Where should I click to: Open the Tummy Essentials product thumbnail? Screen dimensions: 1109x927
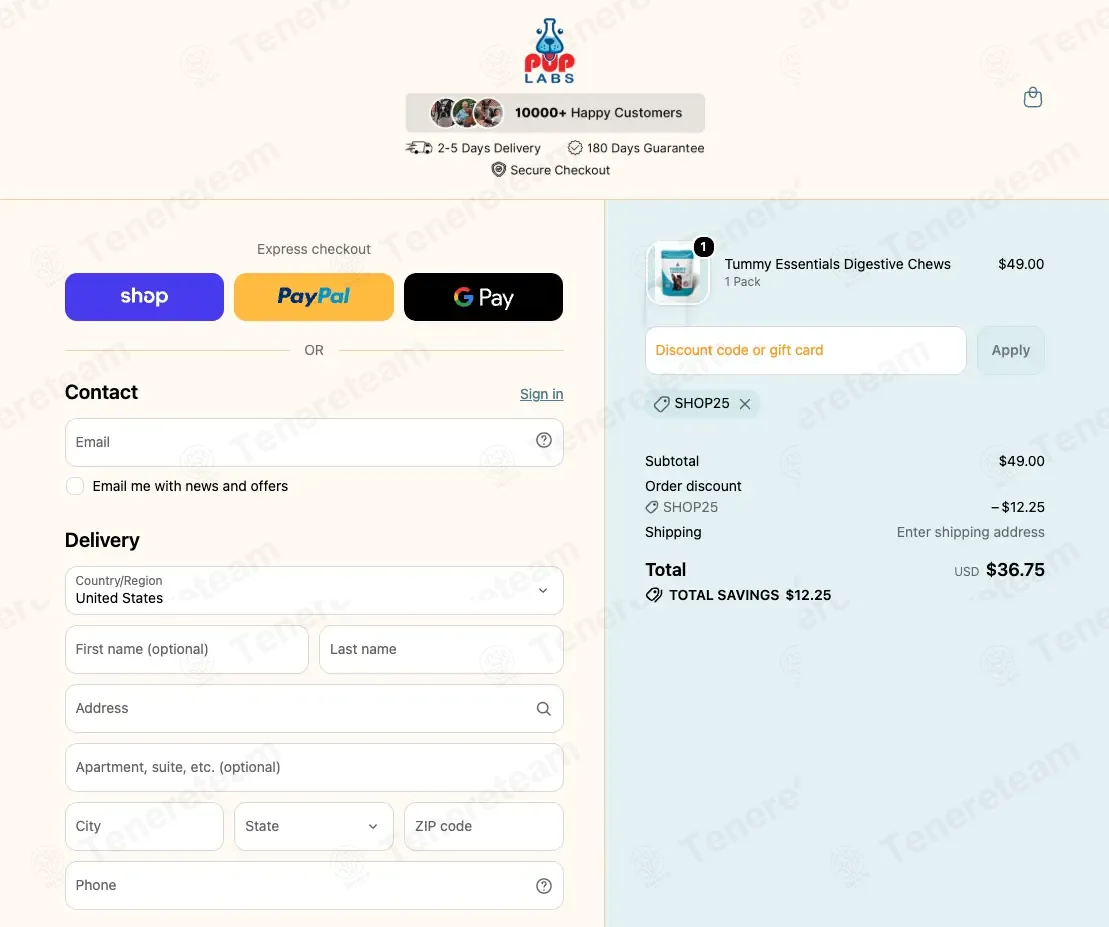point(678,273)
